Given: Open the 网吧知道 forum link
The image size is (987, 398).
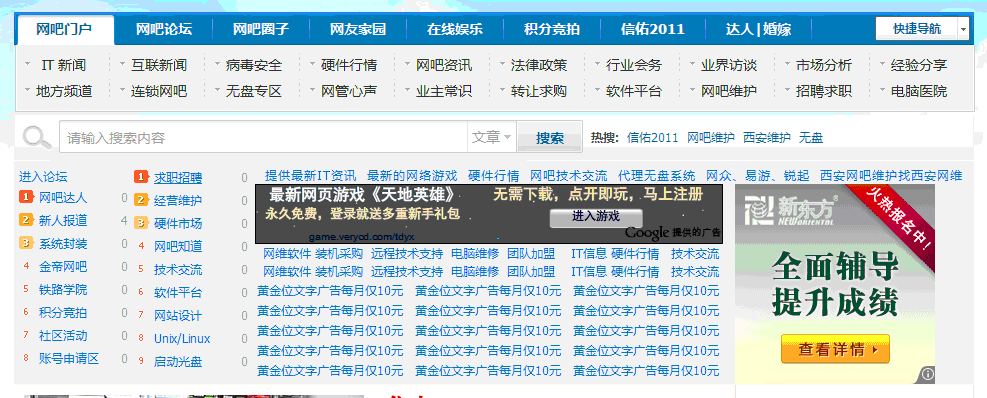Looking at the screenshot, I should [x=178, y=246].
